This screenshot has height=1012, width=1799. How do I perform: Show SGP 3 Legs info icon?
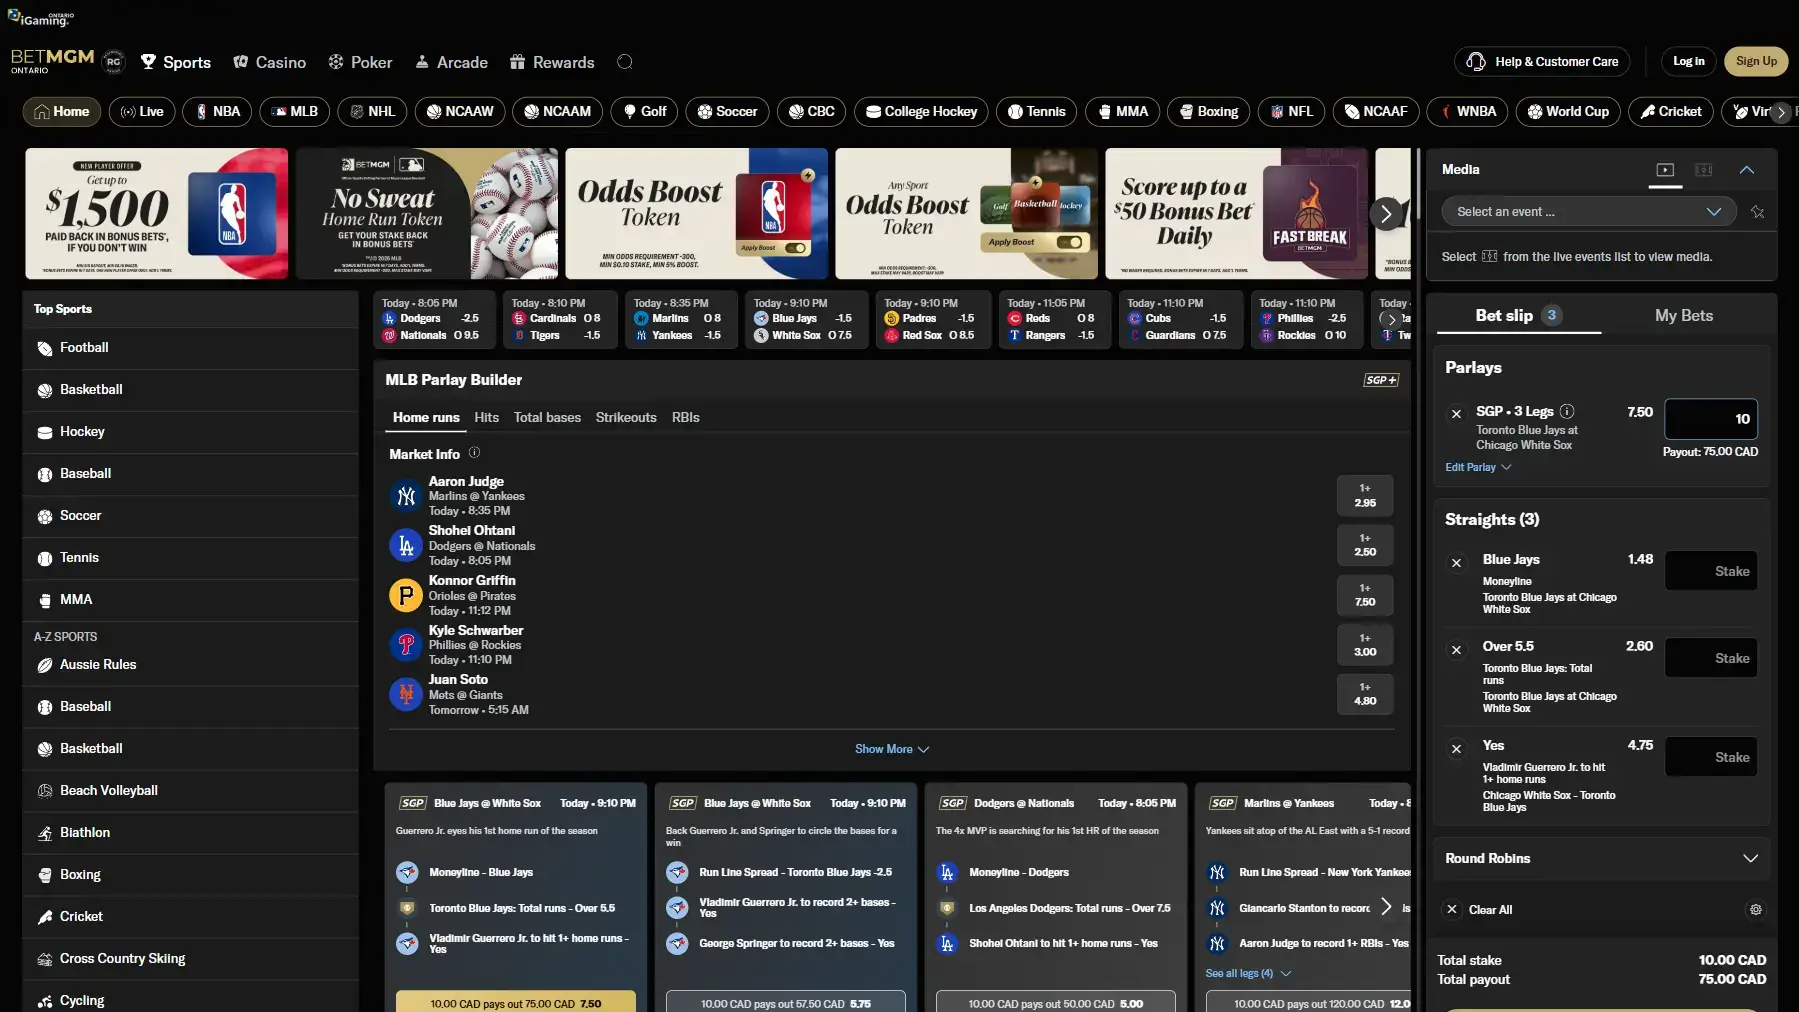(x=1567, y=411)
